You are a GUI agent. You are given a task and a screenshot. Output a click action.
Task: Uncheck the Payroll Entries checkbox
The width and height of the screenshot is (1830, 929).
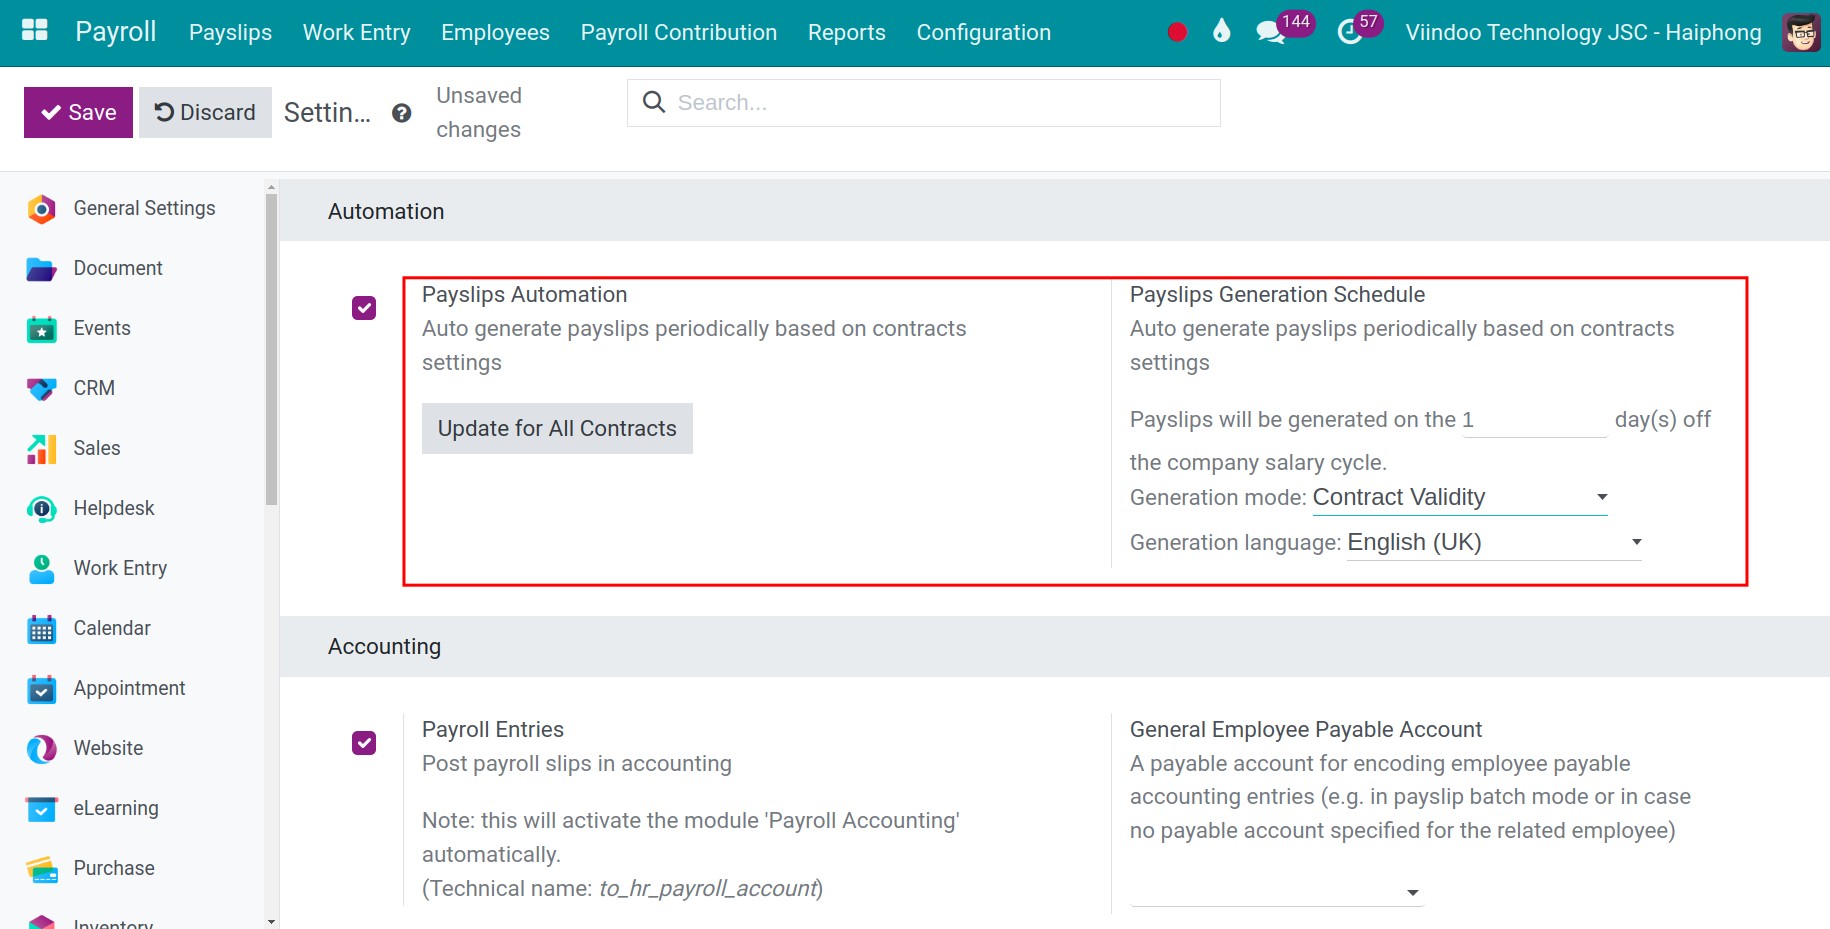(x=364, y=743)
